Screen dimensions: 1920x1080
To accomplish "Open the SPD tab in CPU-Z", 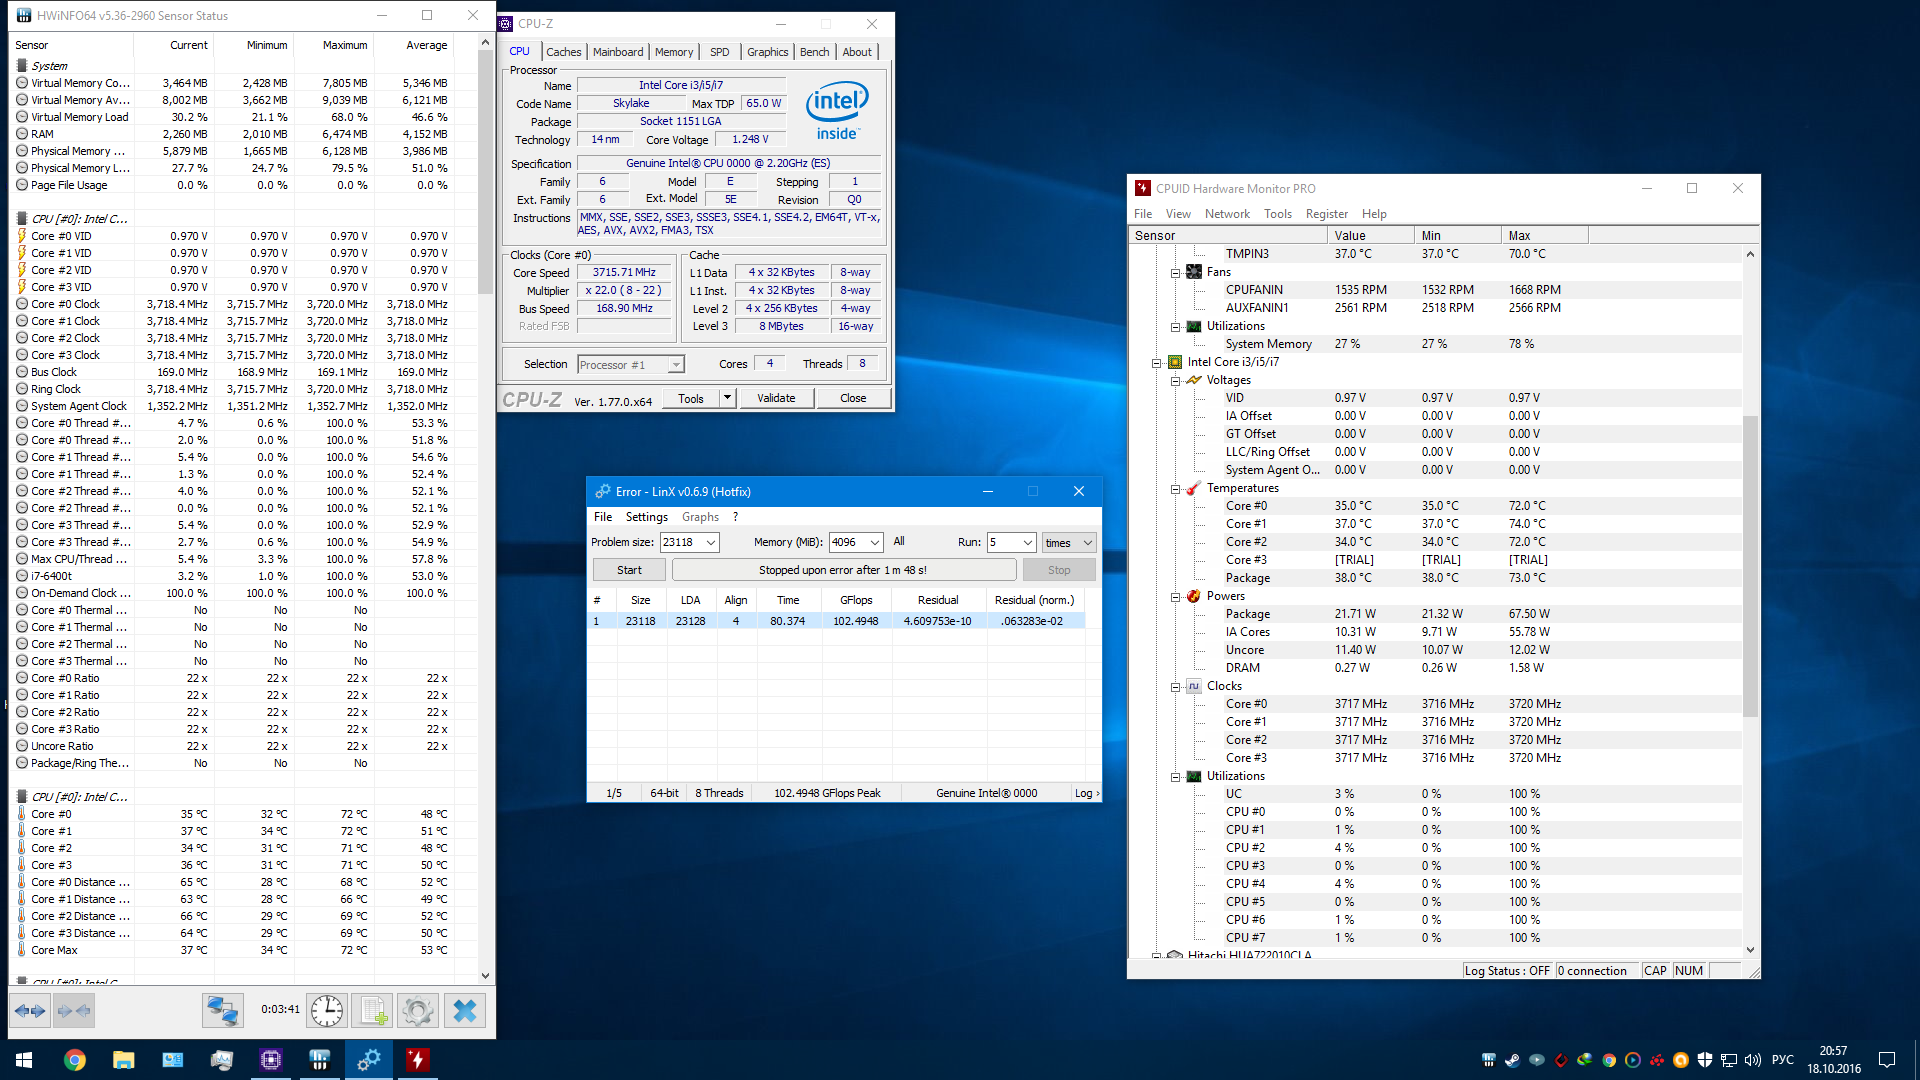I will click(x=719, y=52).
